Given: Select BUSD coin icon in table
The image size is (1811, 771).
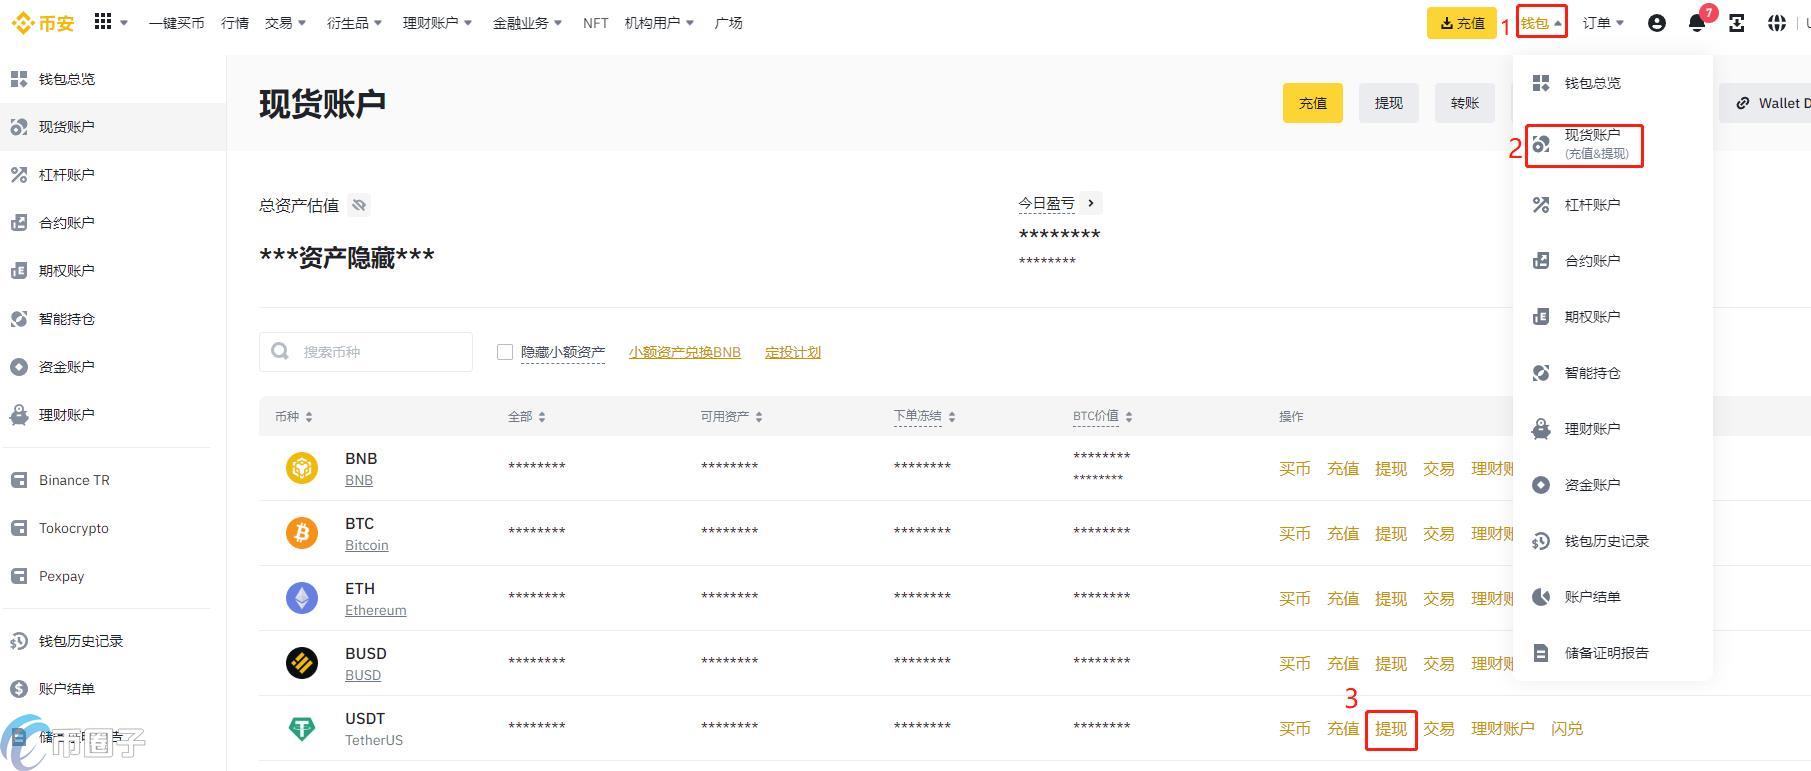Looking at the screenshot, I should click(302, 662).
